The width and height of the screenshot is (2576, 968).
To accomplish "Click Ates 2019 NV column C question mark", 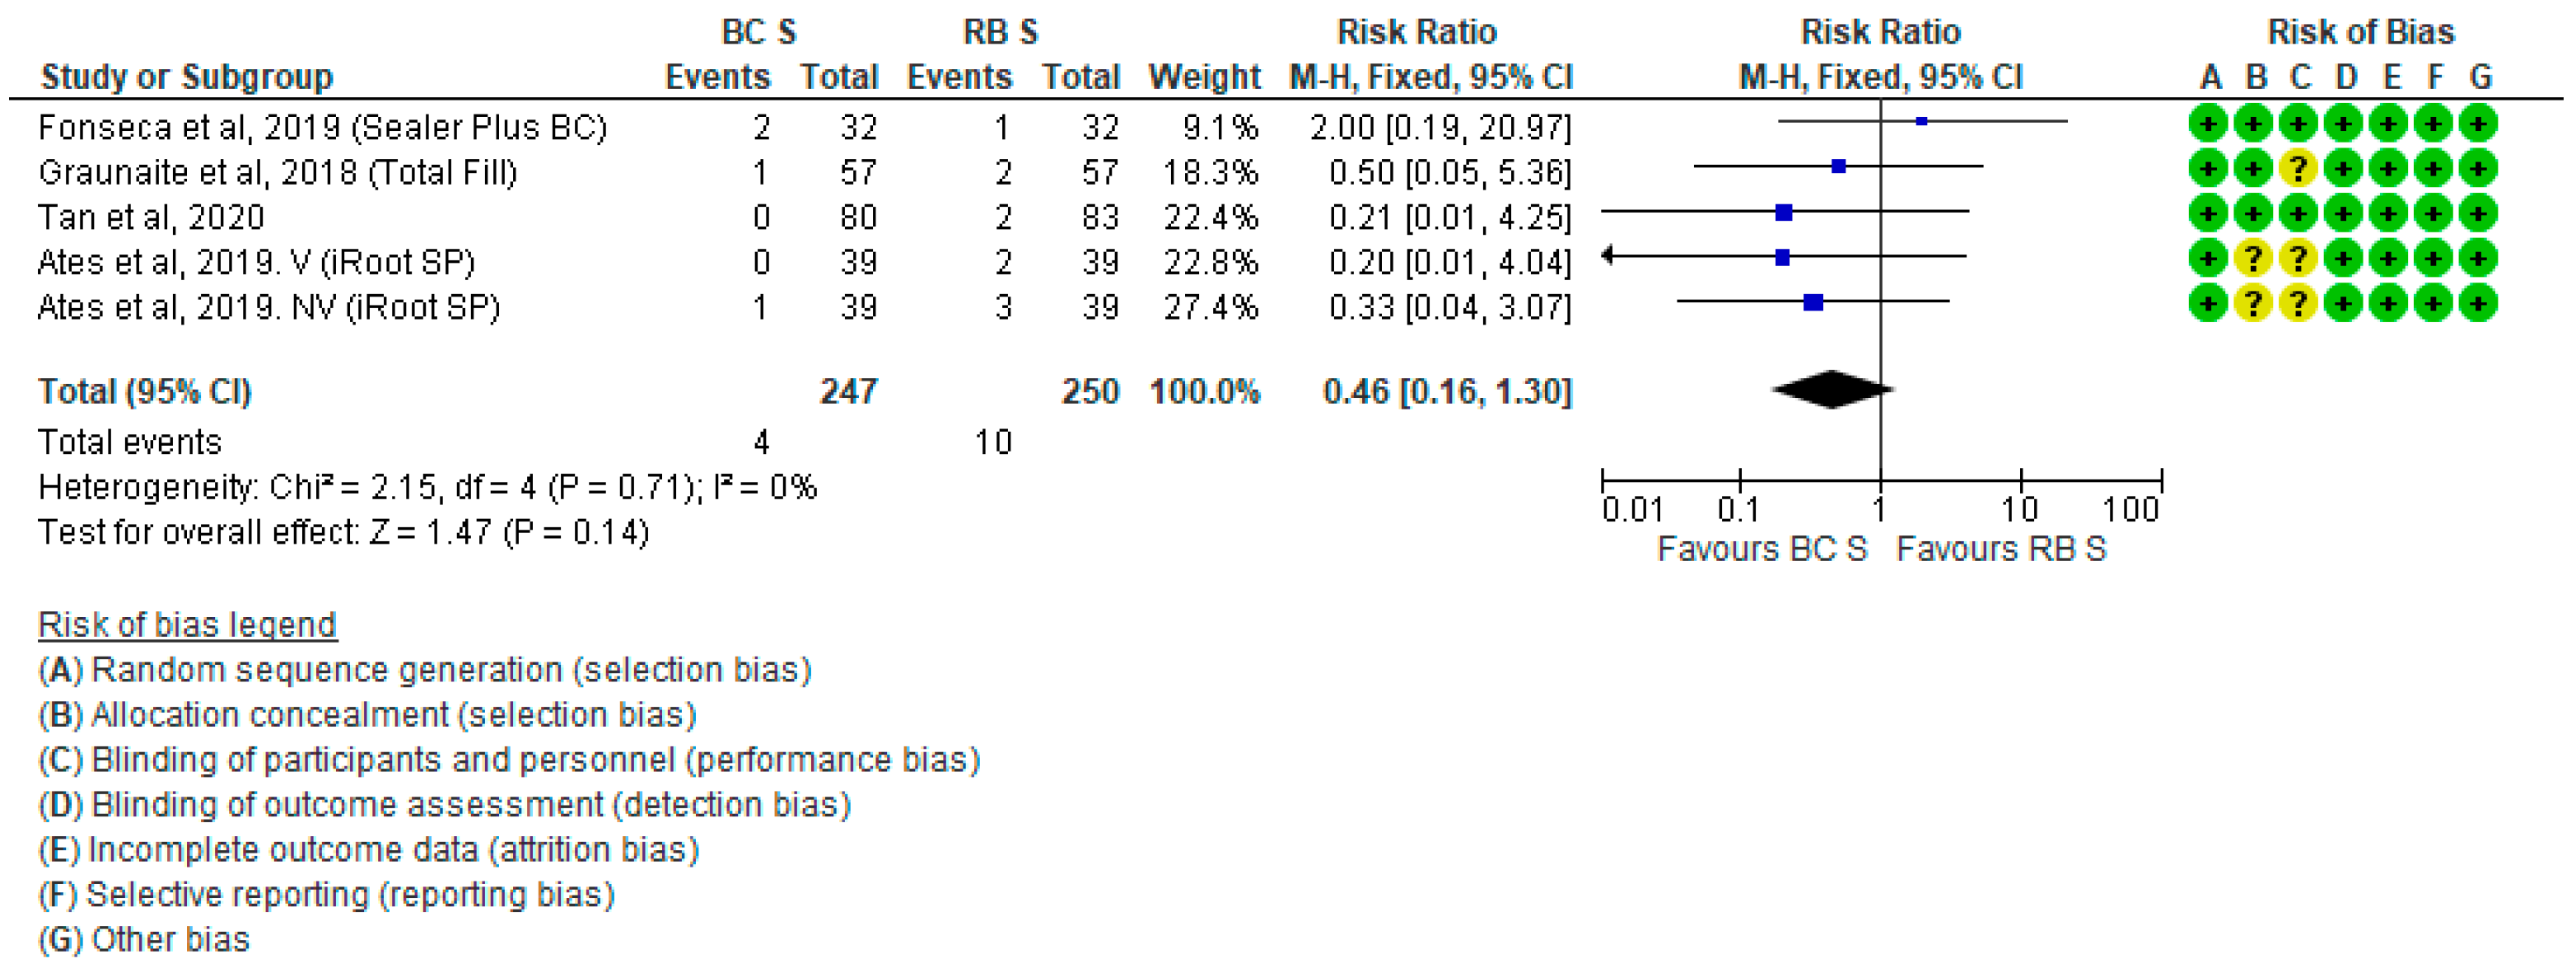I will (2297, 304).
